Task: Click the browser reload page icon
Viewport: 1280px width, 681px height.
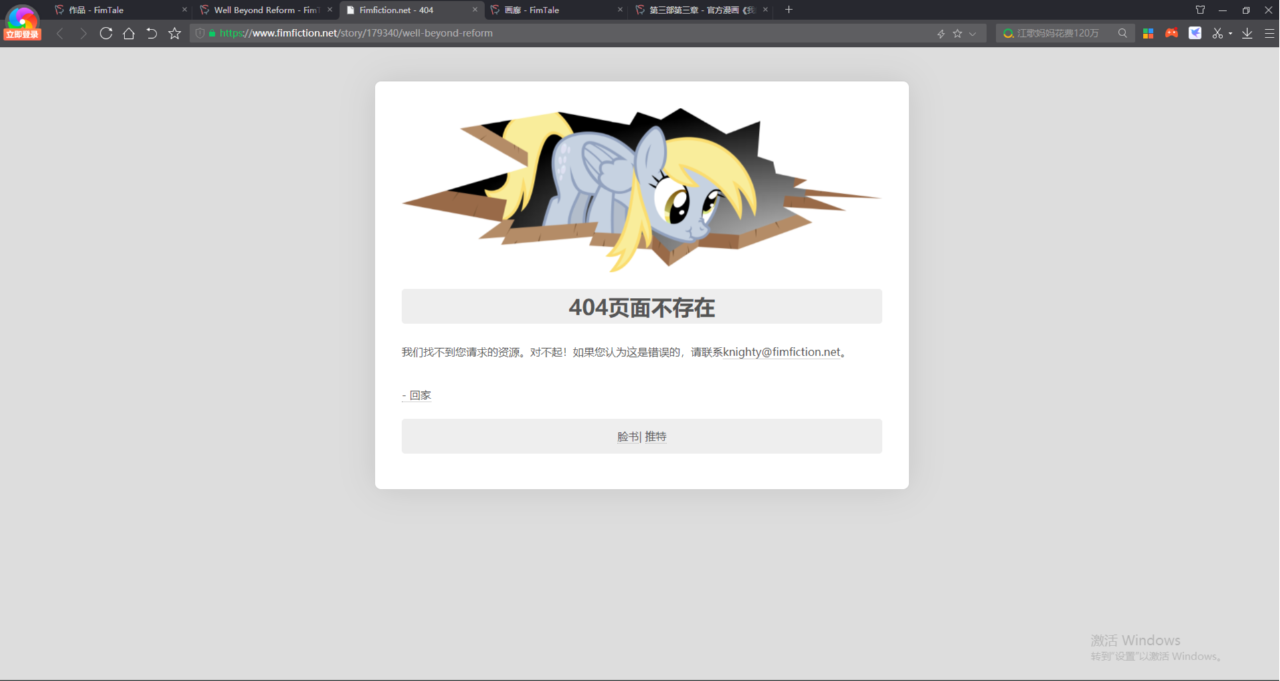Action: 106,33
